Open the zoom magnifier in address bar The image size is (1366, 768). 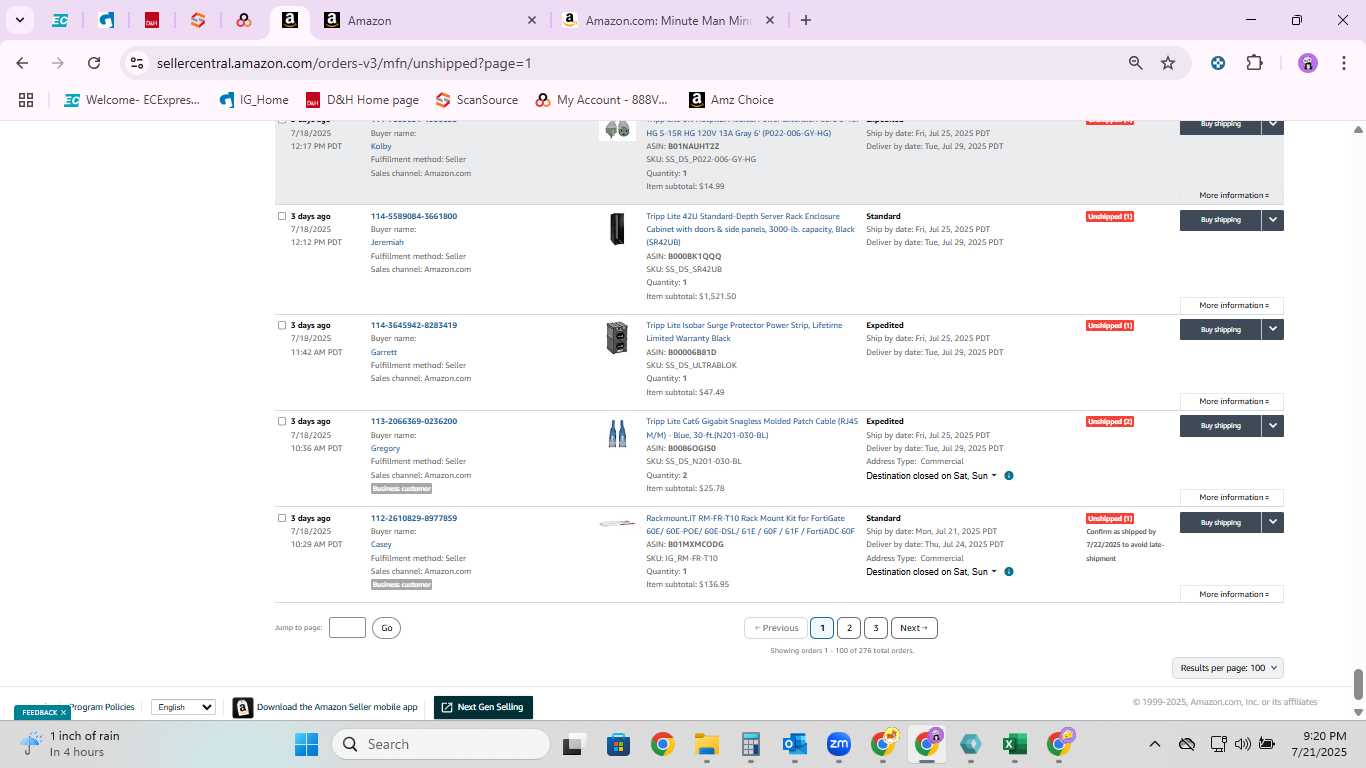(x=1135, y=63)
